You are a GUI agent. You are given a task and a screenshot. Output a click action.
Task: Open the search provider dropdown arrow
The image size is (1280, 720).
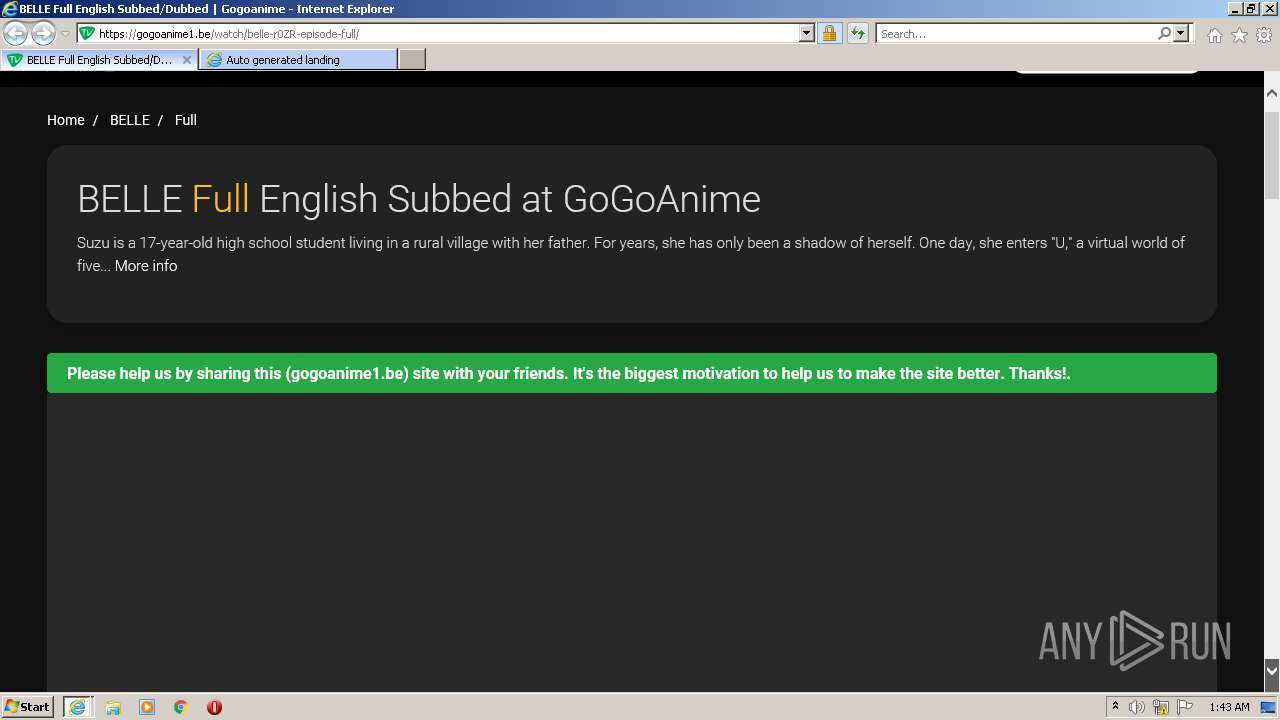coord(1181,33)
